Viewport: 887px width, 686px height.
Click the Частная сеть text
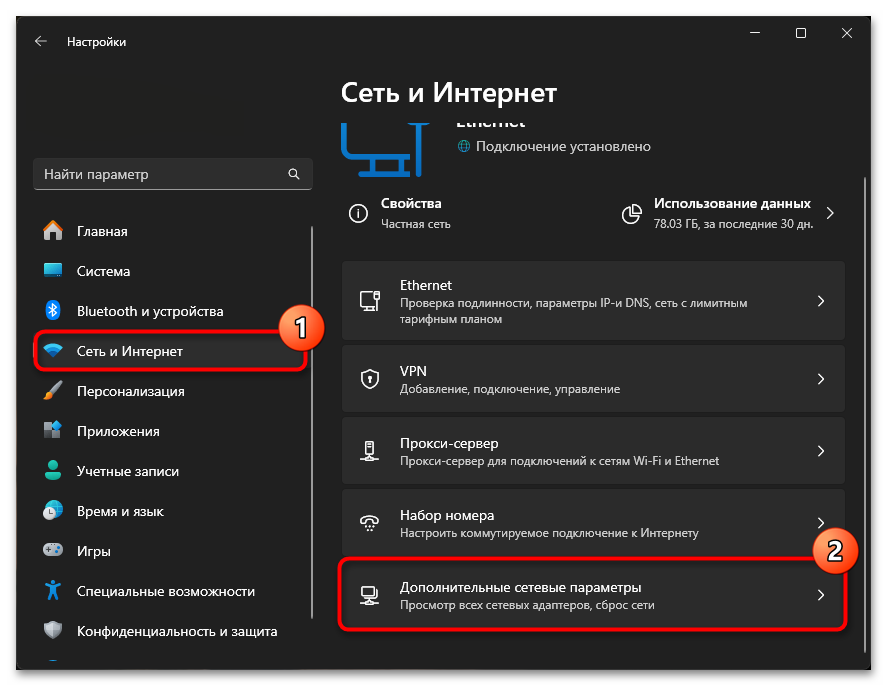416,224
